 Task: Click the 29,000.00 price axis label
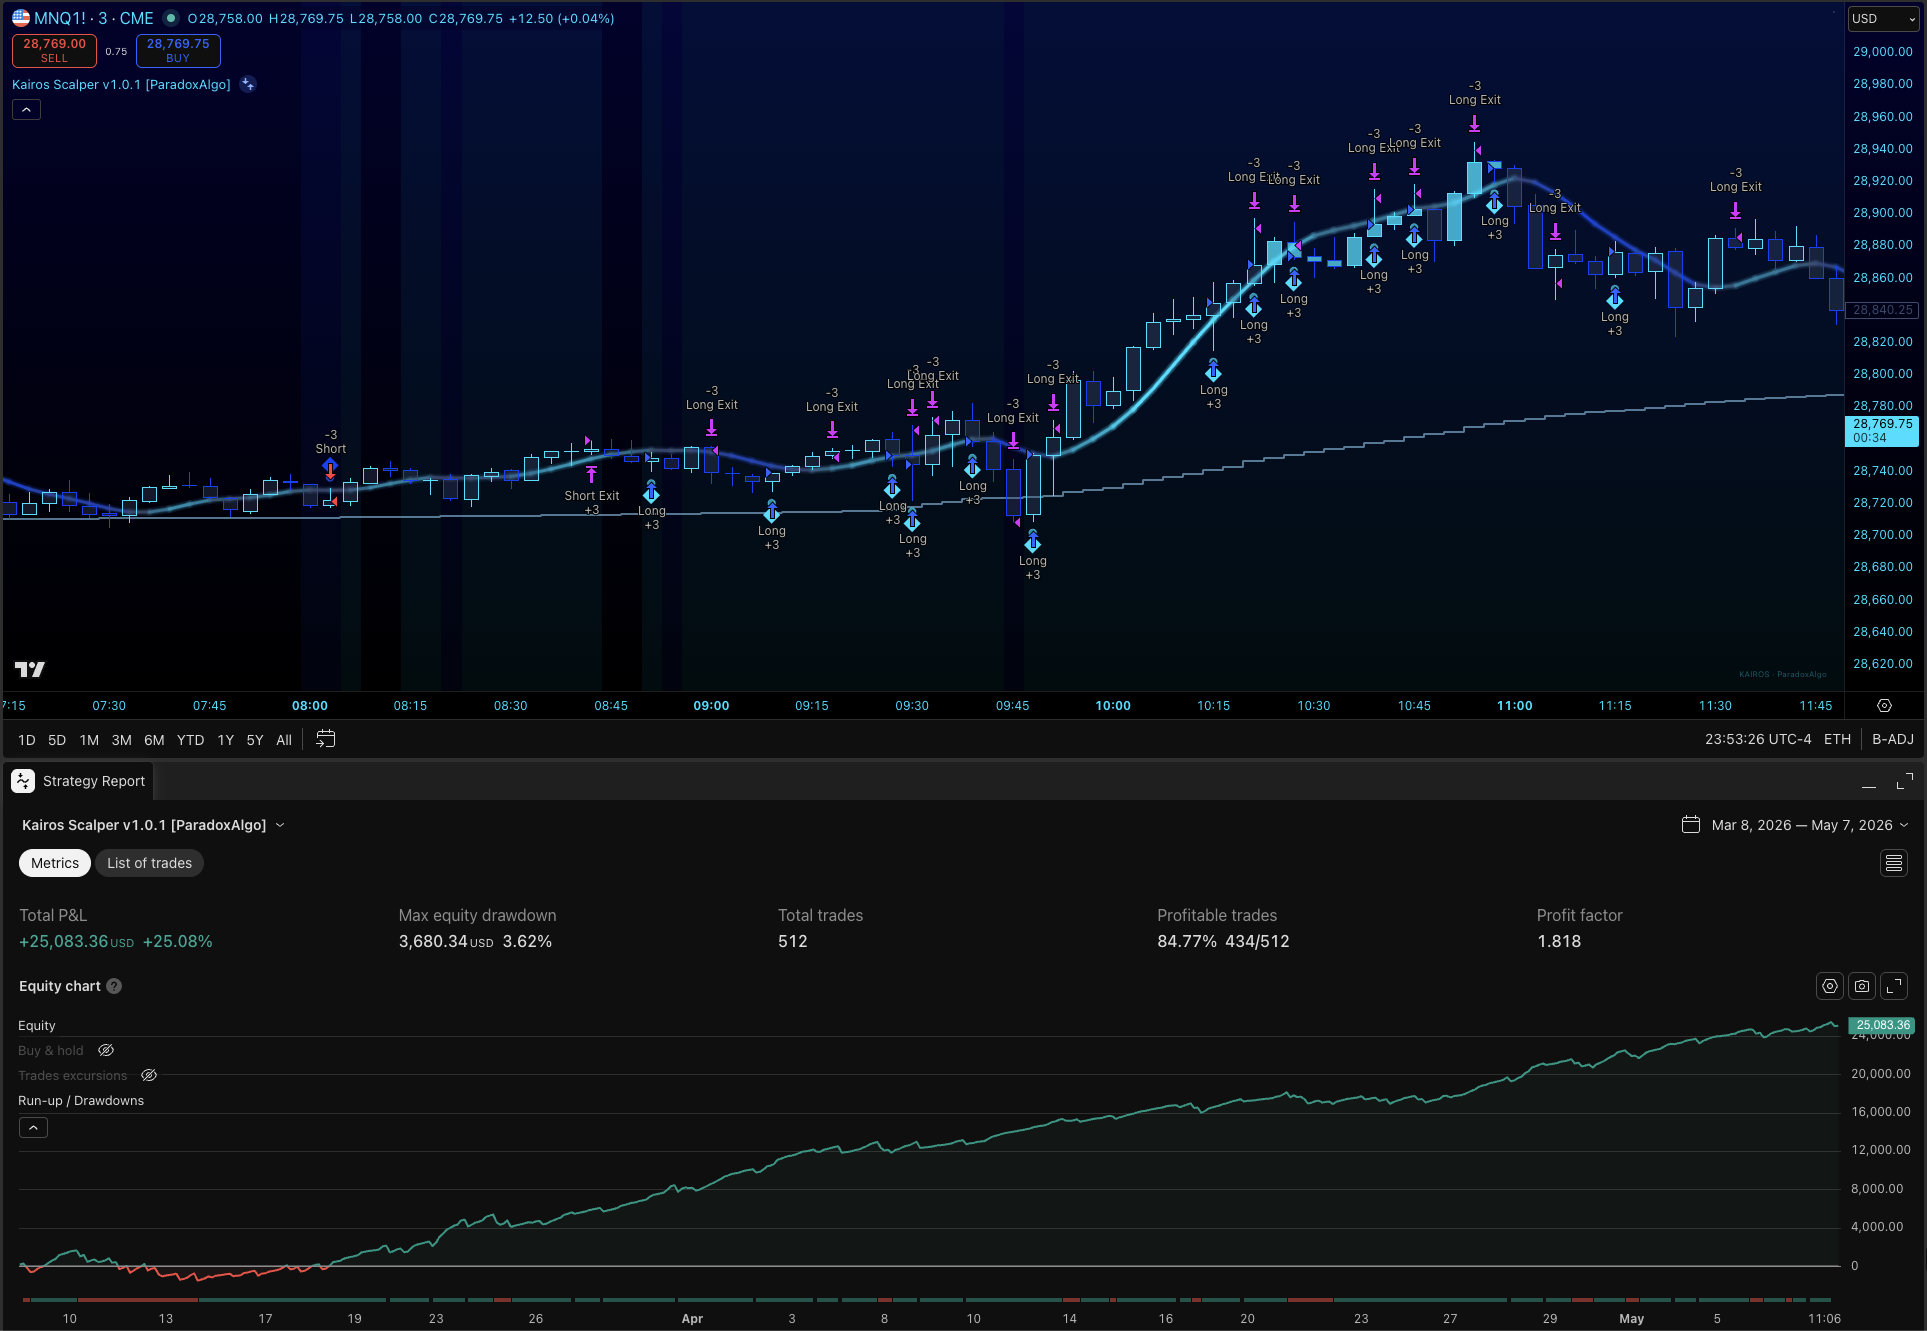click(1882, 52)
